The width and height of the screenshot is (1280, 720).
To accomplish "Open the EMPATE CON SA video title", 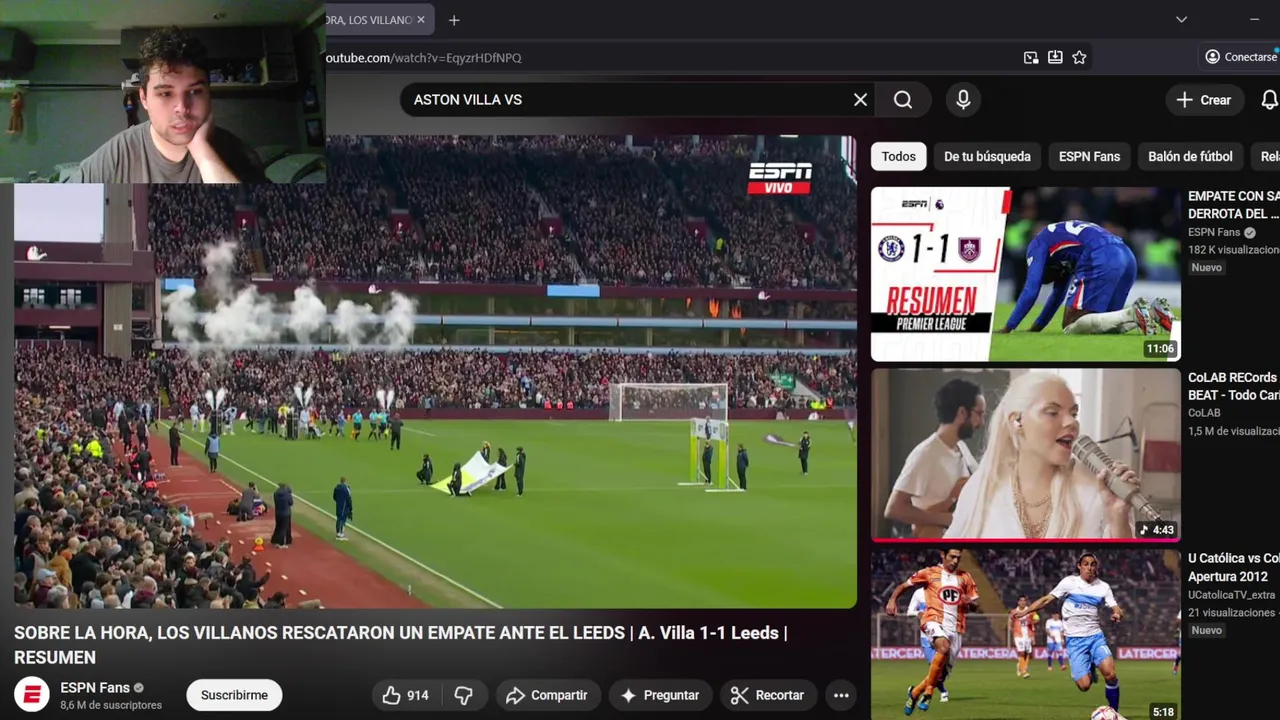I will [x=1234, y=205].
